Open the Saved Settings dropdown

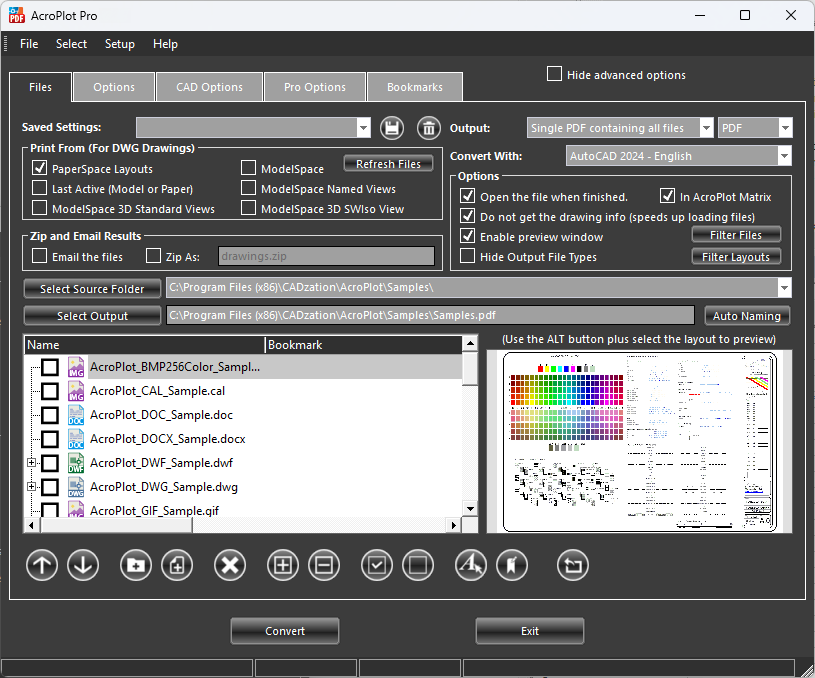363,128
